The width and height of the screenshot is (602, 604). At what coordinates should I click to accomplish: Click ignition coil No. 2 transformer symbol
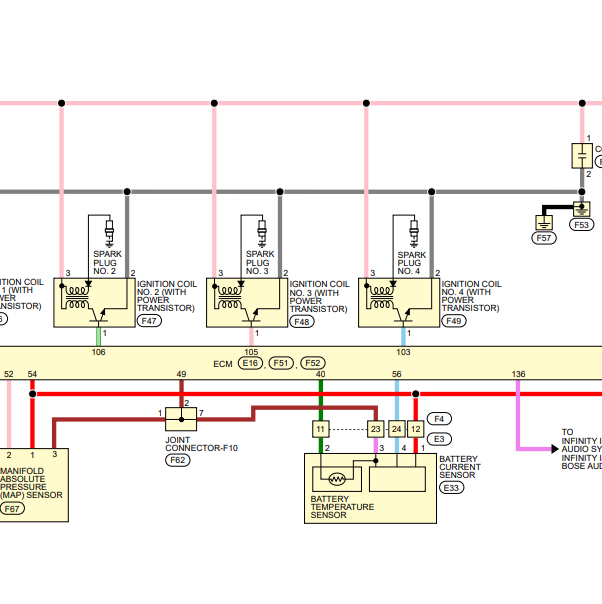pos(76,297)
